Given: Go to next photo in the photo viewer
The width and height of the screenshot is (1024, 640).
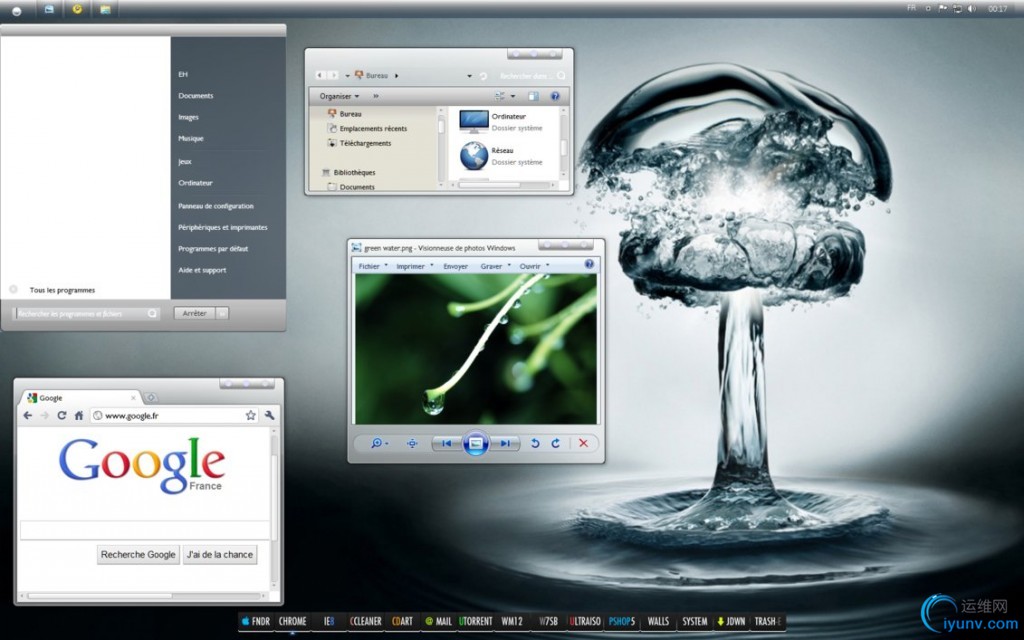Looking at the screenshot, I should pos(505,443).
